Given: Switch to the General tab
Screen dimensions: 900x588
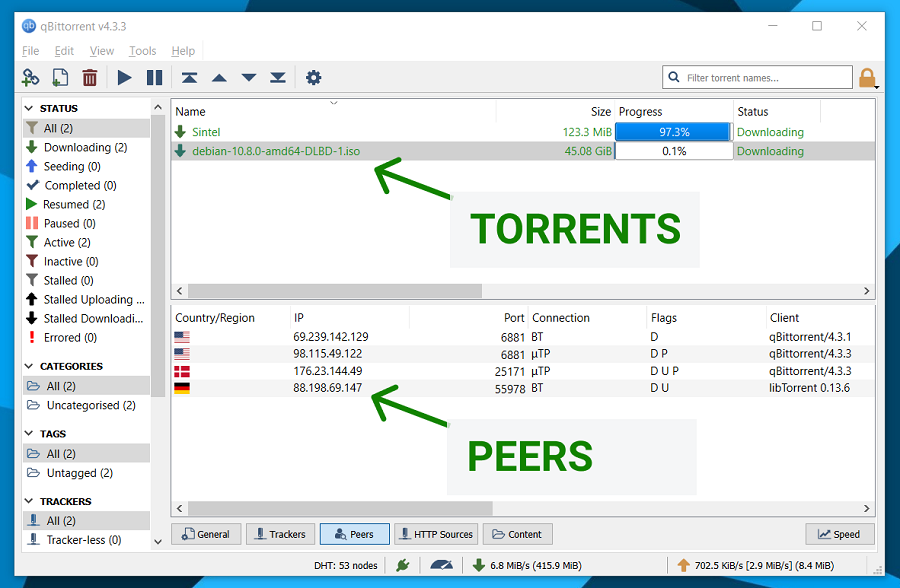Looking at the screenshot, I should point(206,534).
